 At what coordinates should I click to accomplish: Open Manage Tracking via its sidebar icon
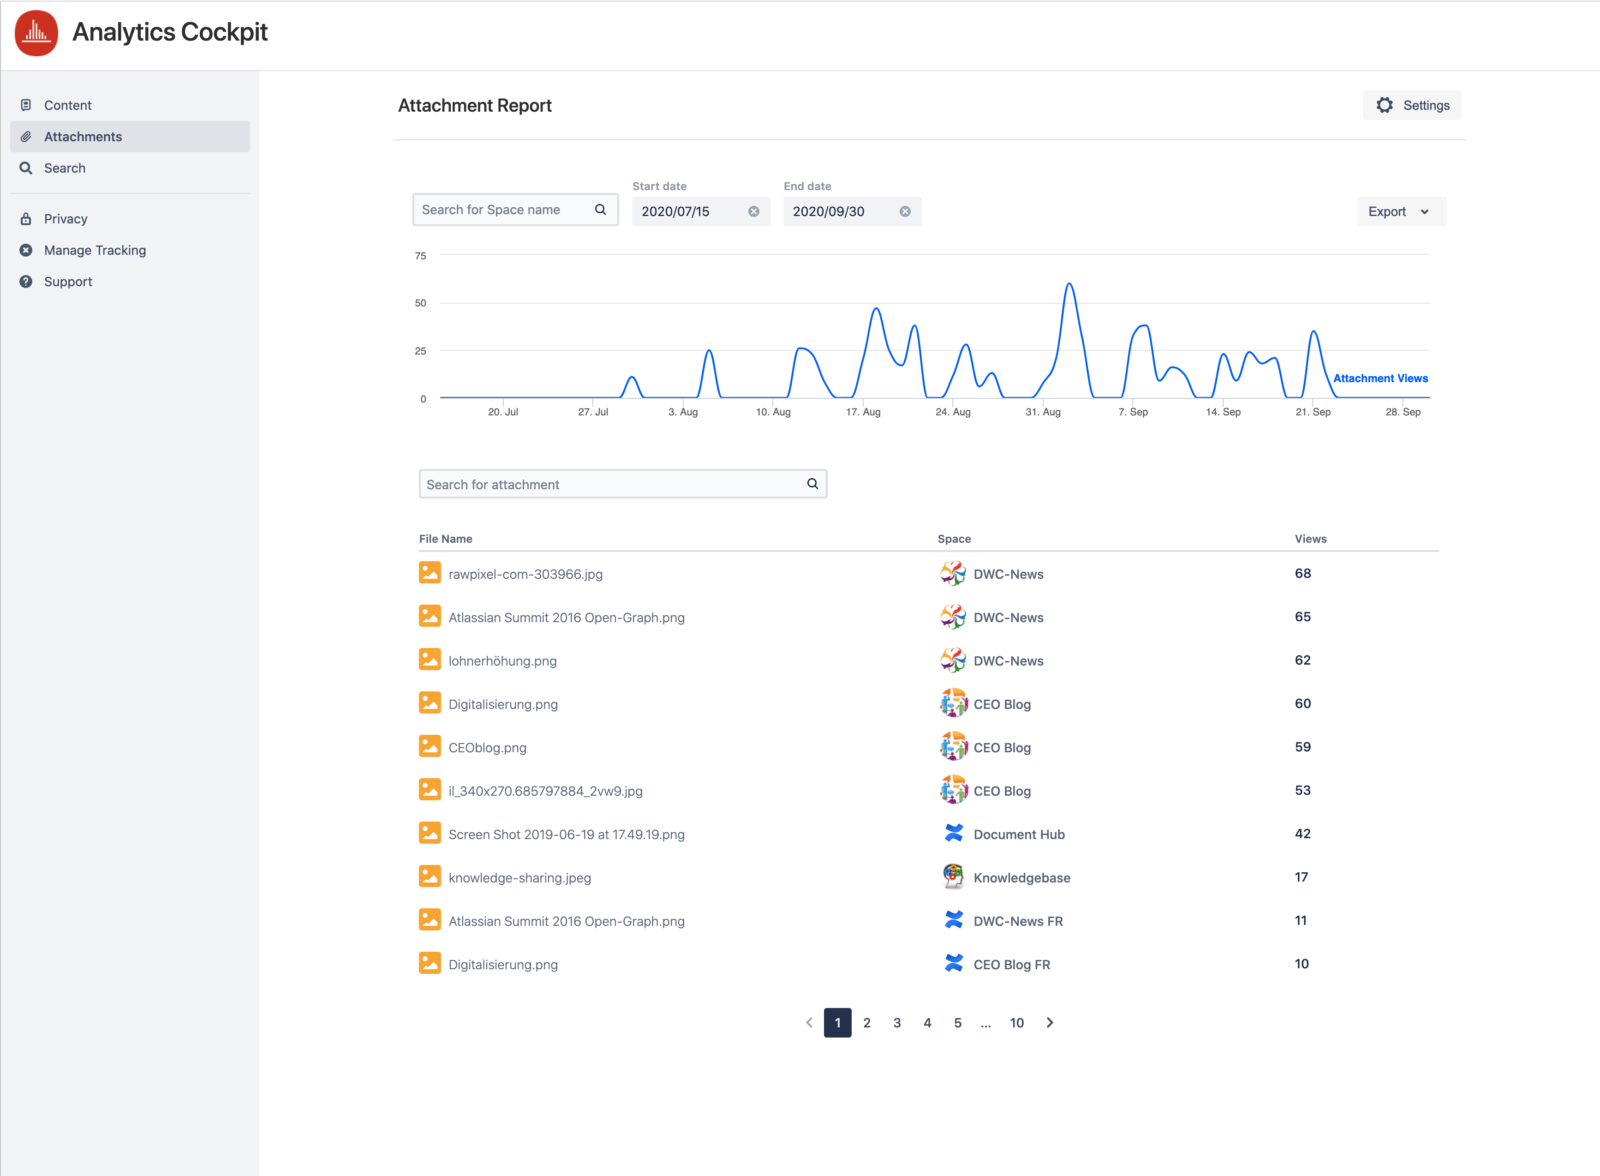pos(26,250)
